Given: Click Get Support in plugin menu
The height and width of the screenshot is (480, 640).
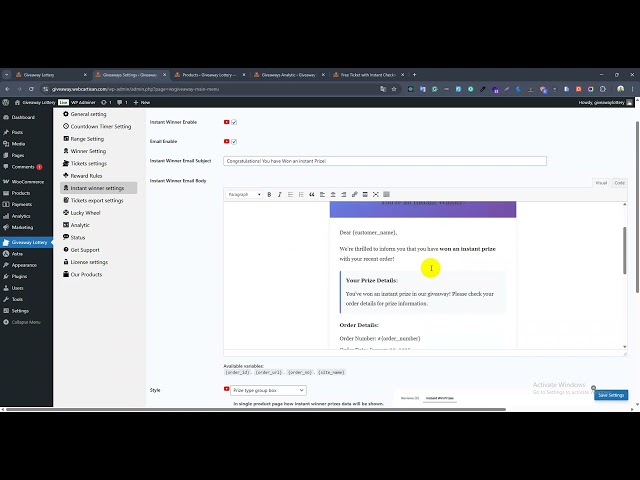Looking at the screenshot, I should [81, 250].
